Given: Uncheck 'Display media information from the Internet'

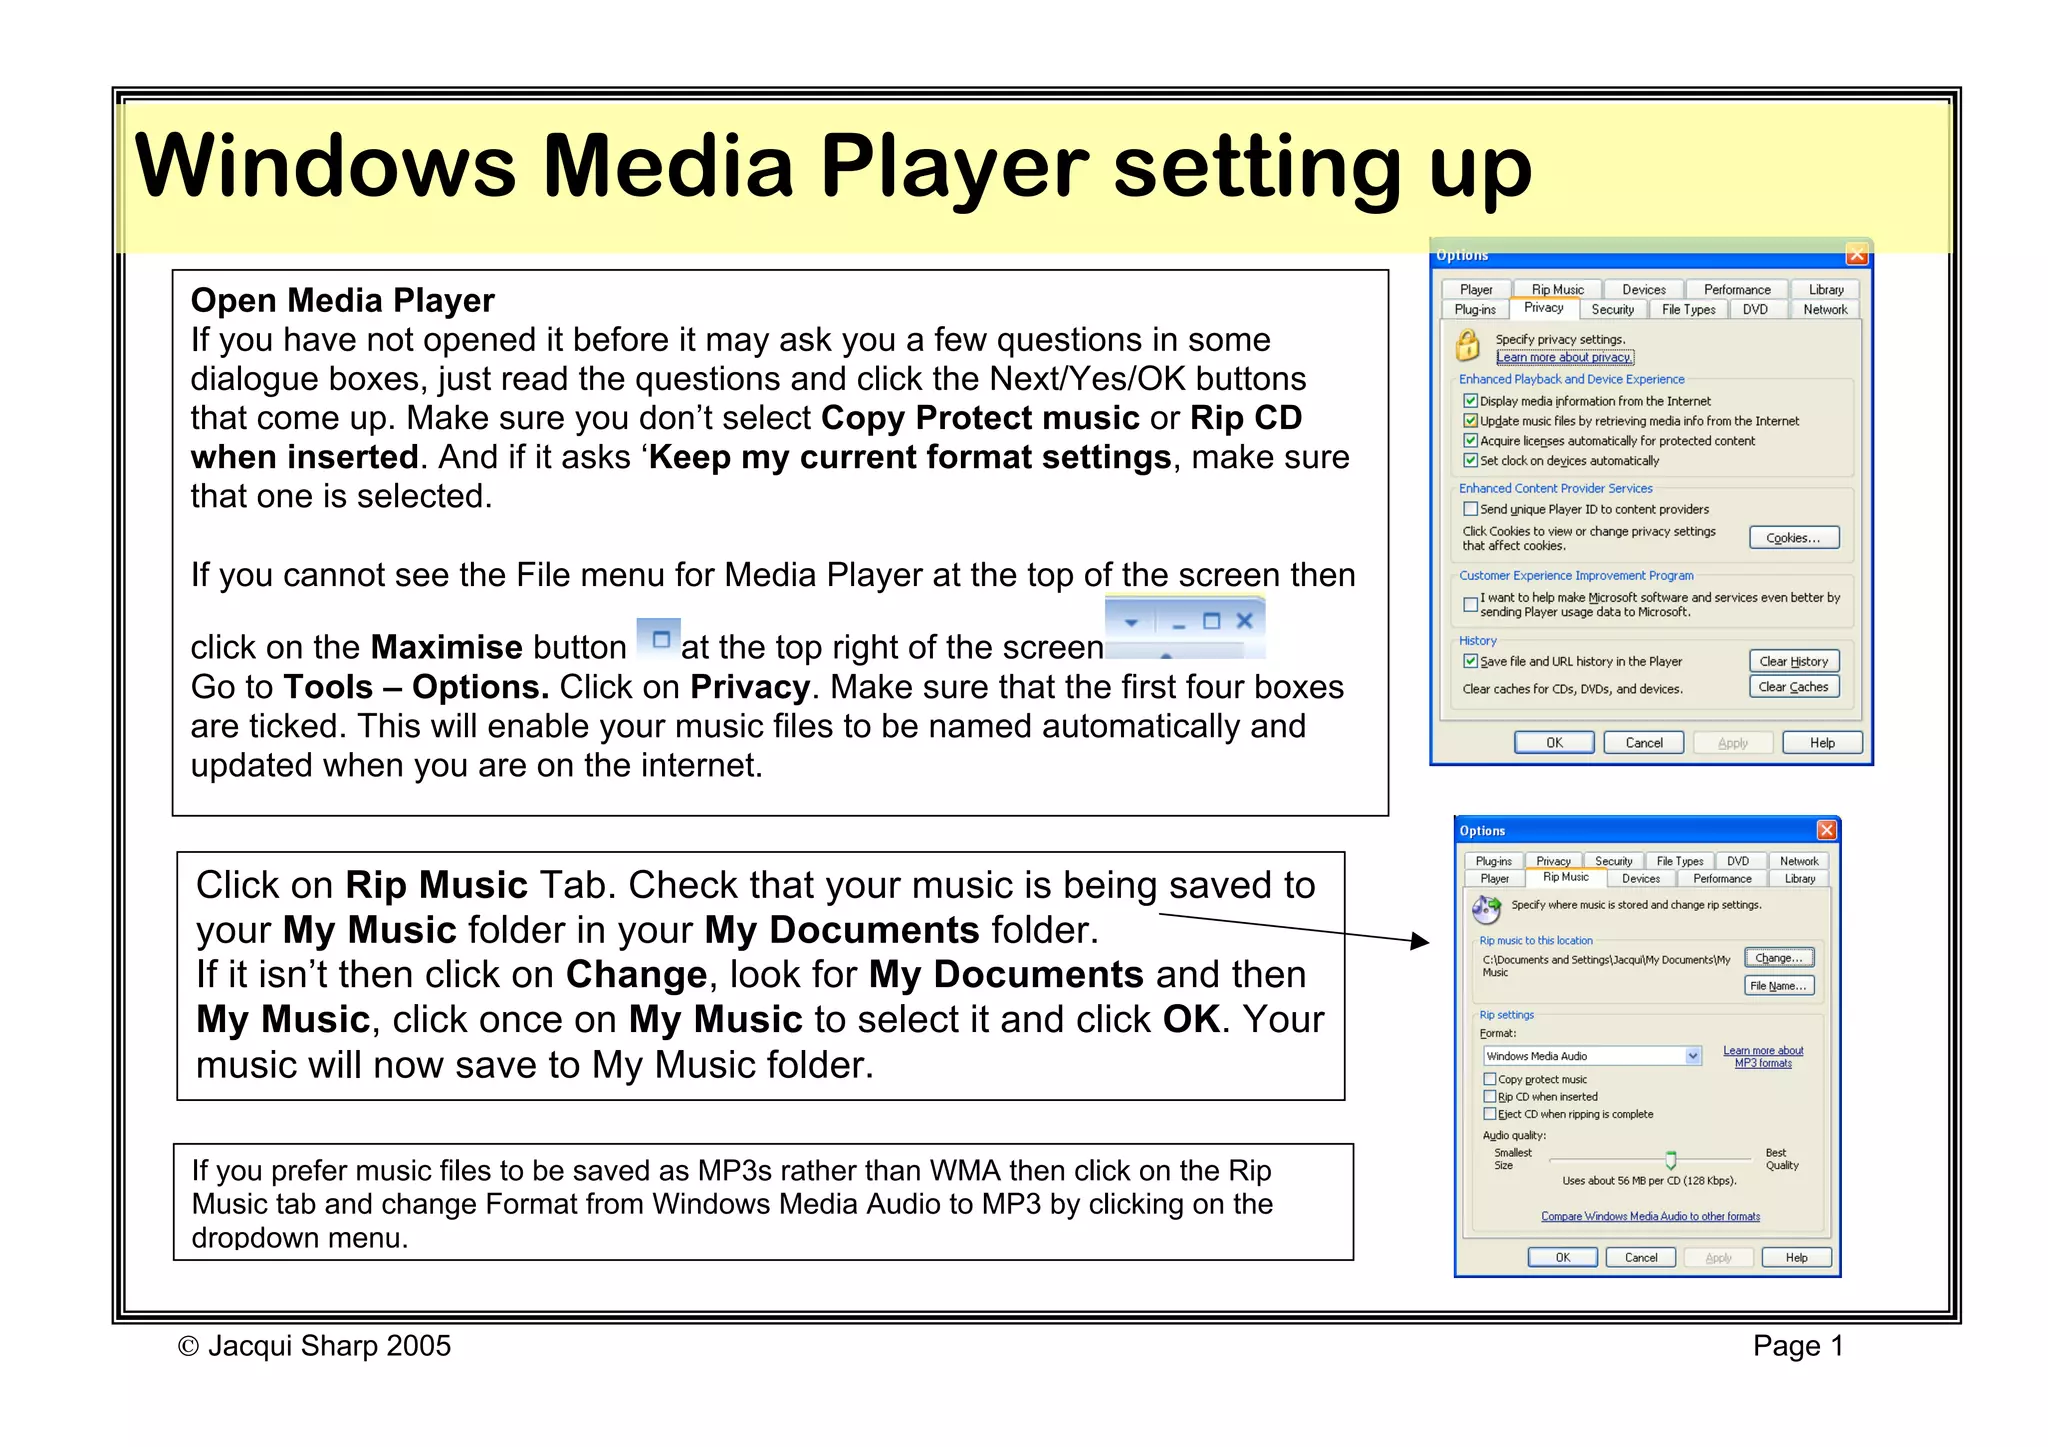Looking at the screenshot, I should click(x=1470, y=401).
